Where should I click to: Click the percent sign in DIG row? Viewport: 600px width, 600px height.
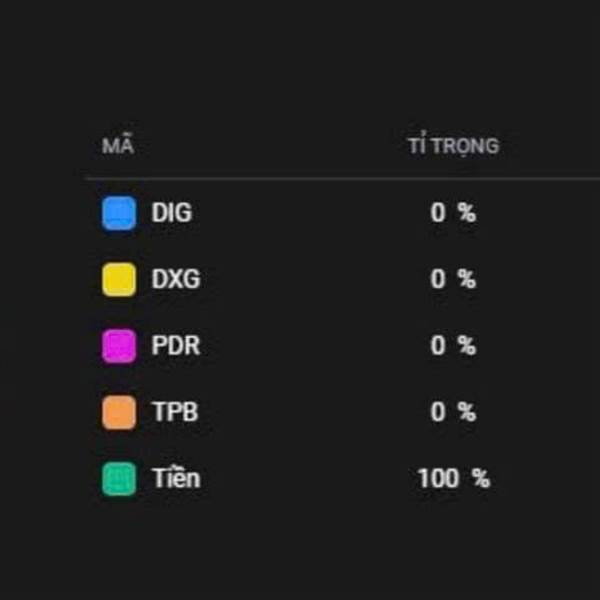467,213
